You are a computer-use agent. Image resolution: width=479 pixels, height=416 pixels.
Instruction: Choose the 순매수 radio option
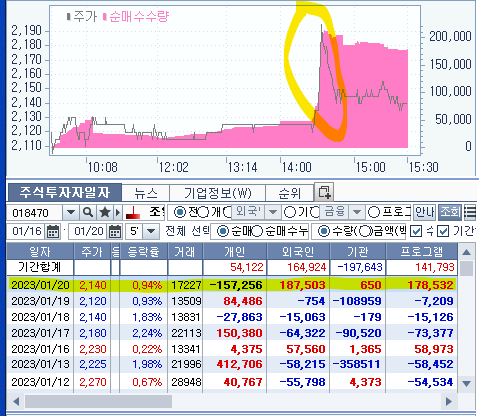[x=223, y=231]
